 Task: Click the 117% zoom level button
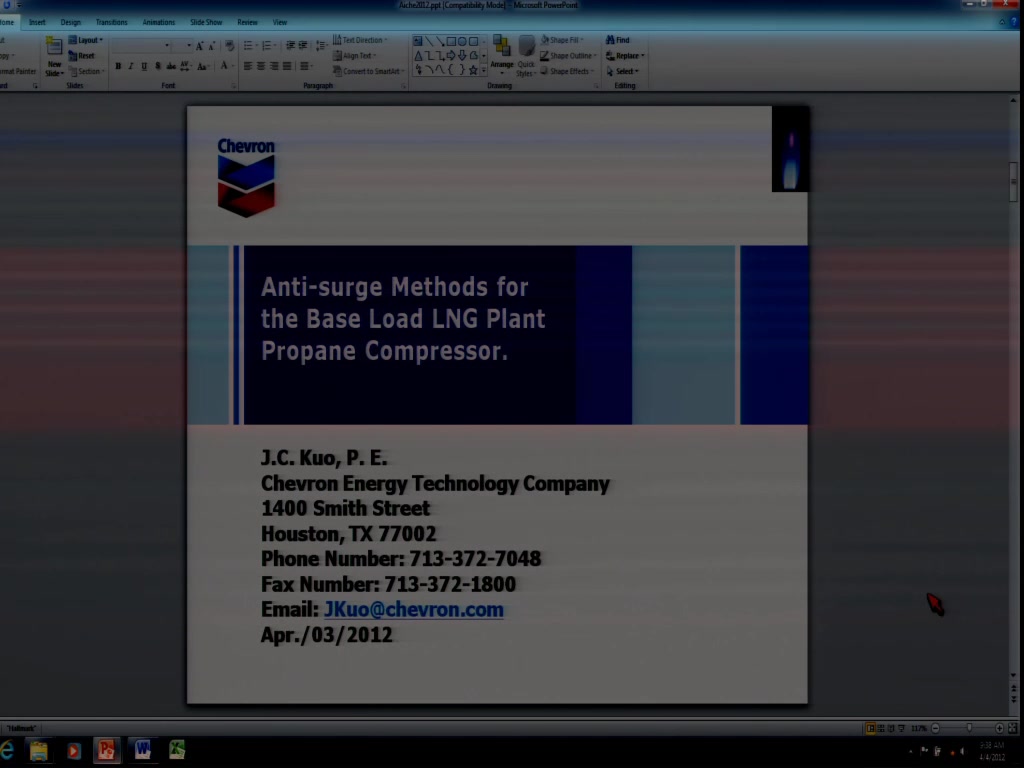pyautogui.click(x=919, y=728)
